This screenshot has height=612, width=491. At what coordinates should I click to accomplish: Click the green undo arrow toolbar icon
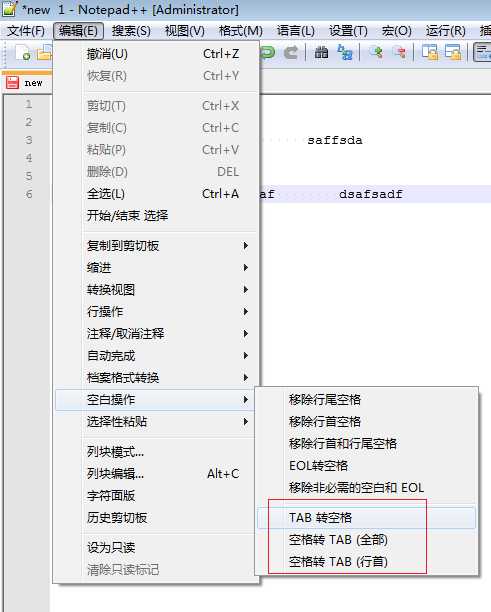click(268, 52)
